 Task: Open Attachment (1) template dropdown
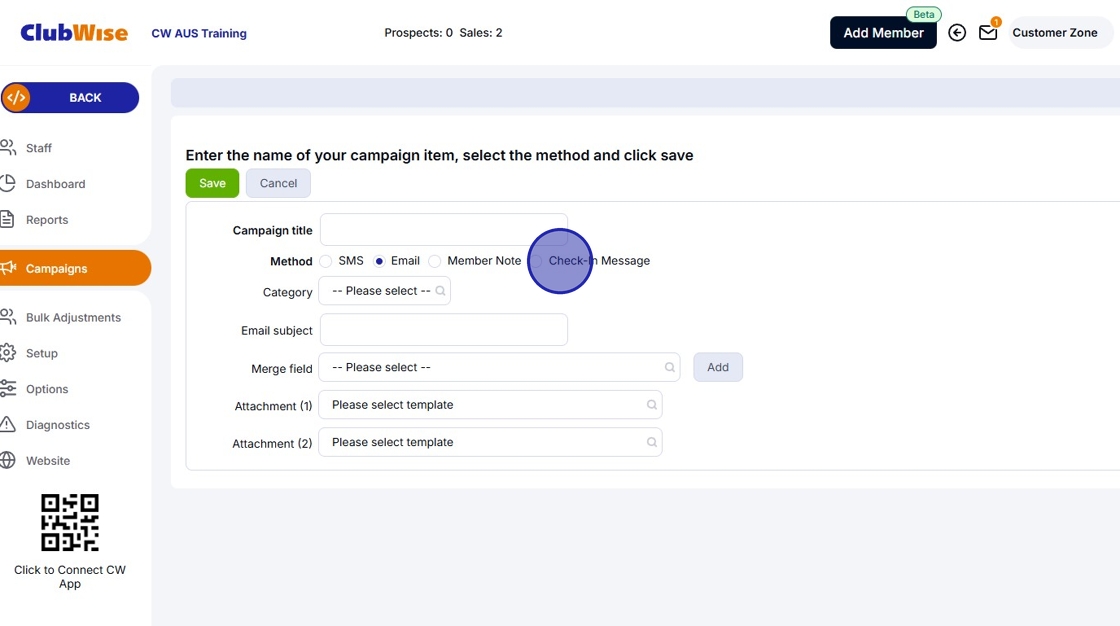(490, 404)
